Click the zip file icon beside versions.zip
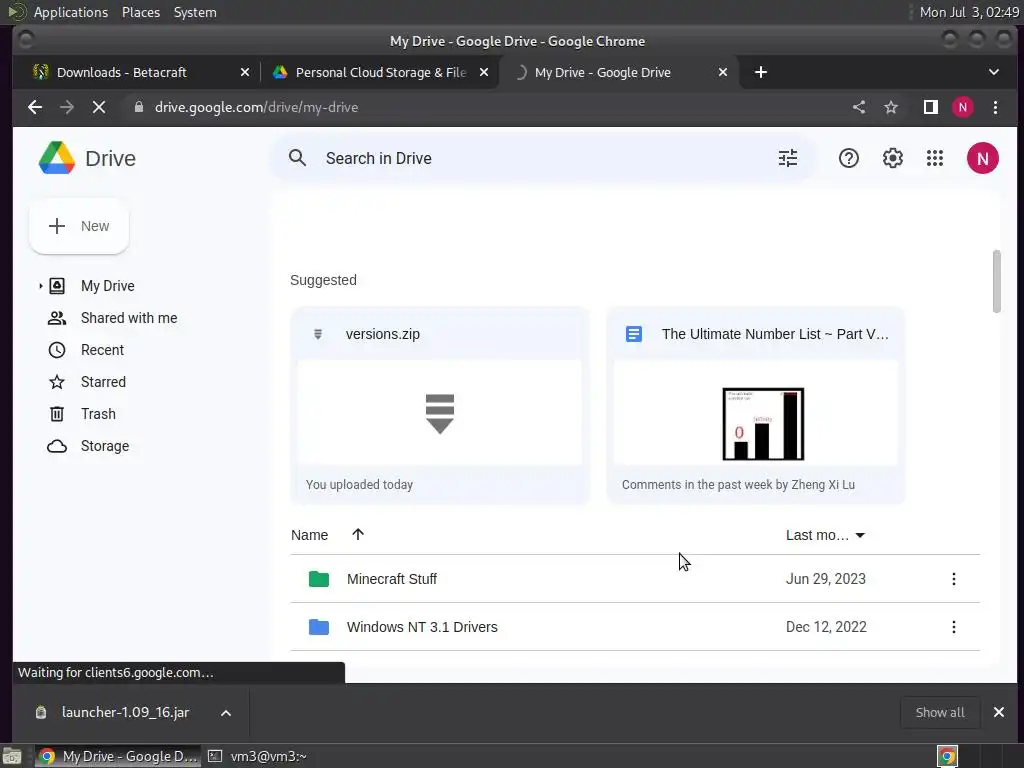Screen dimensions: 1024x768 318,334
